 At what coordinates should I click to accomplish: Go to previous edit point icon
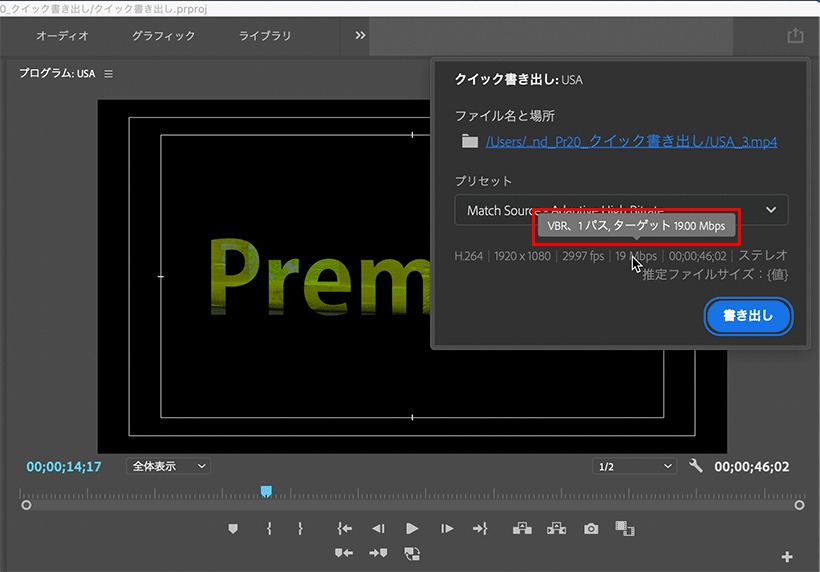(344, 553)
